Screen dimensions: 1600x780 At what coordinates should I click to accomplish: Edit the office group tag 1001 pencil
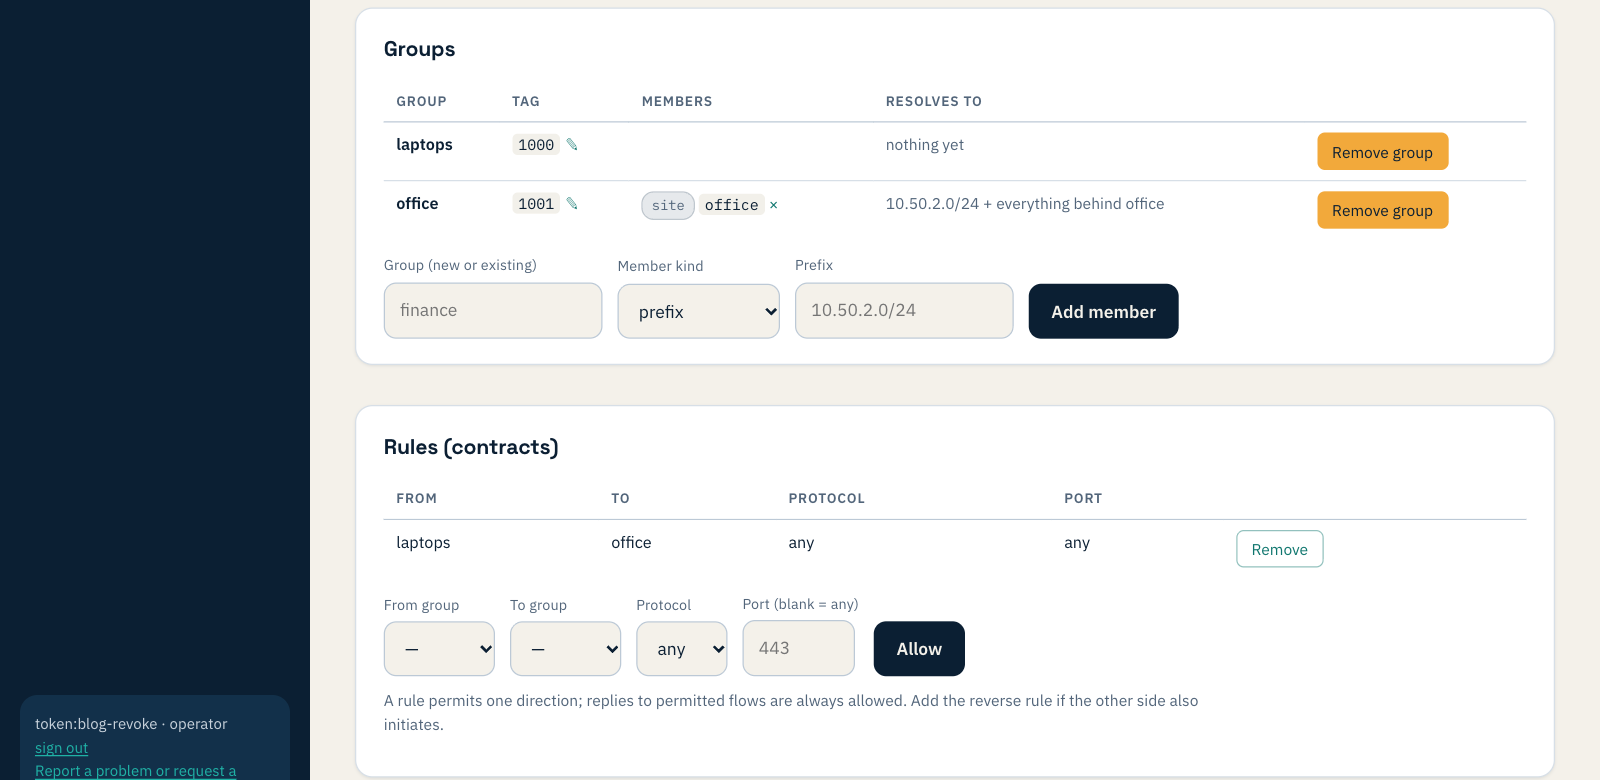click(x=572, y=203)
